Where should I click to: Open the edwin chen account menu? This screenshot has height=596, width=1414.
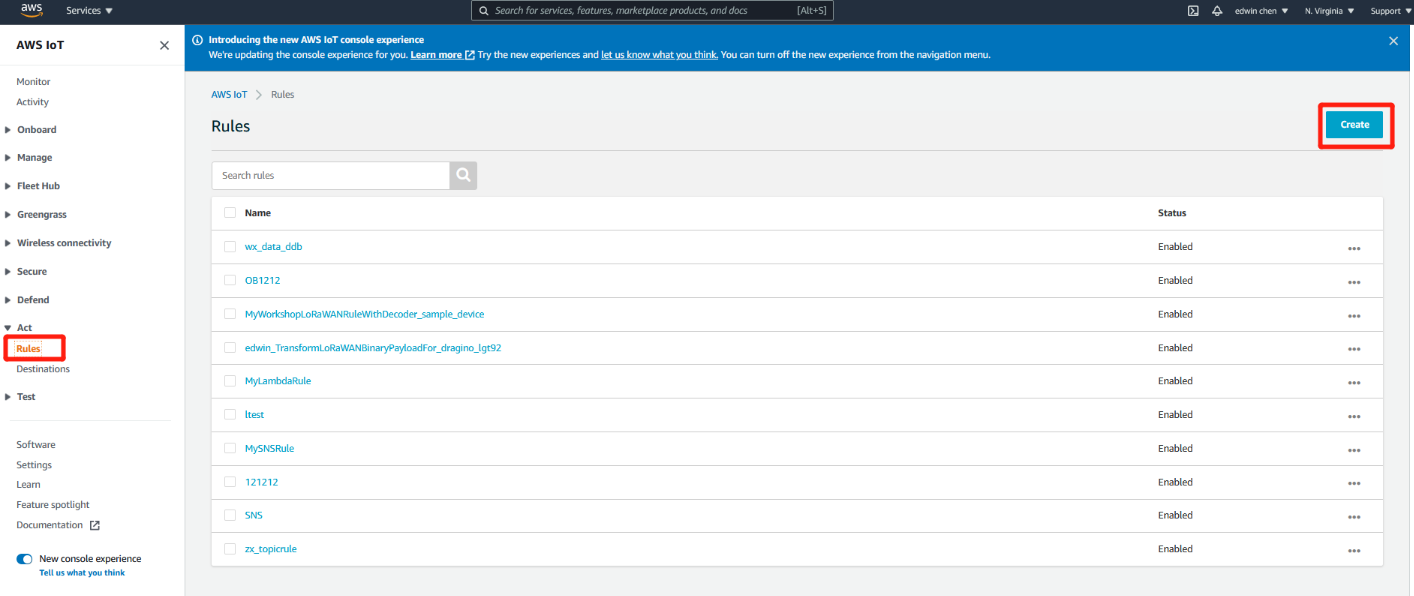[x=1263, y=11]
